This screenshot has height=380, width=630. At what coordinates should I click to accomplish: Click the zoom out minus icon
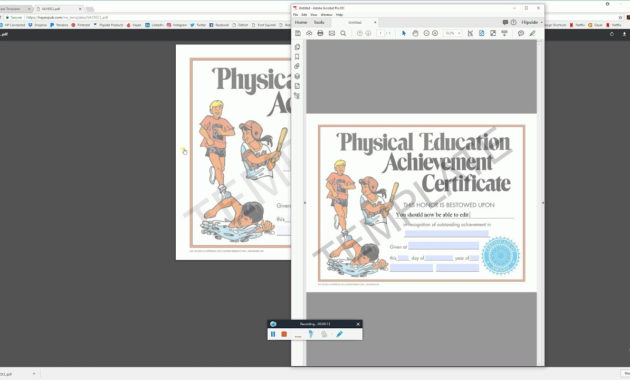427,33
